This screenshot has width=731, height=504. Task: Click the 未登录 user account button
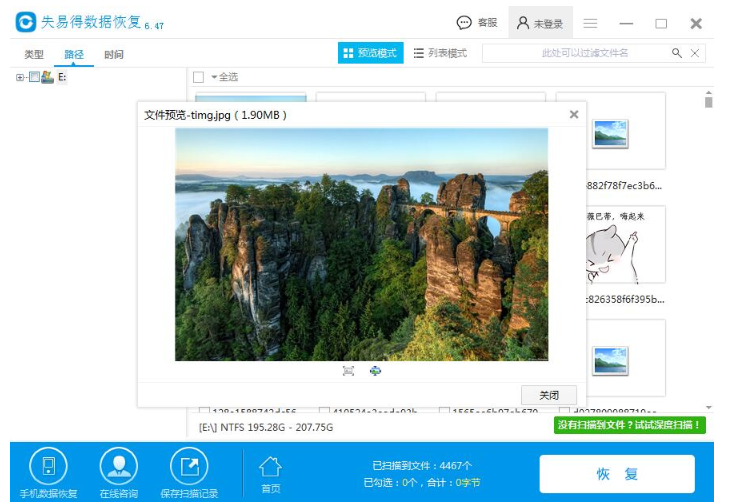coord(540,23)
